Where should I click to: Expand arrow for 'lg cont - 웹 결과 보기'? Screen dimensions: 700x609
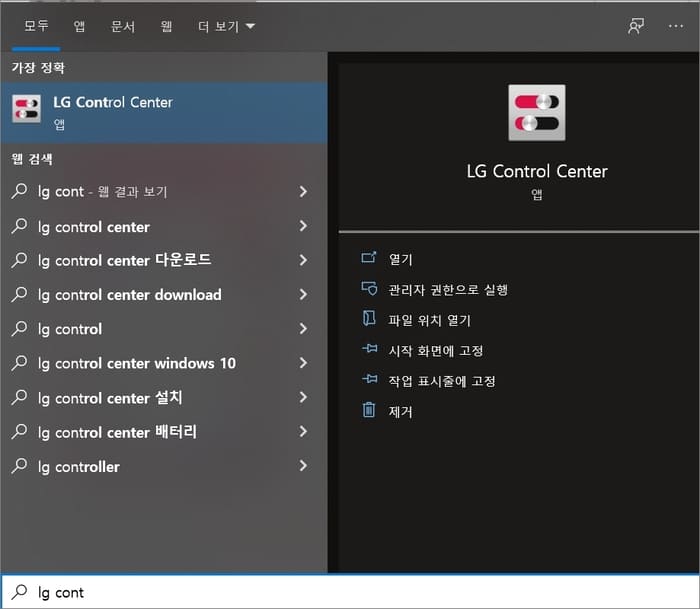coord(303,192)
